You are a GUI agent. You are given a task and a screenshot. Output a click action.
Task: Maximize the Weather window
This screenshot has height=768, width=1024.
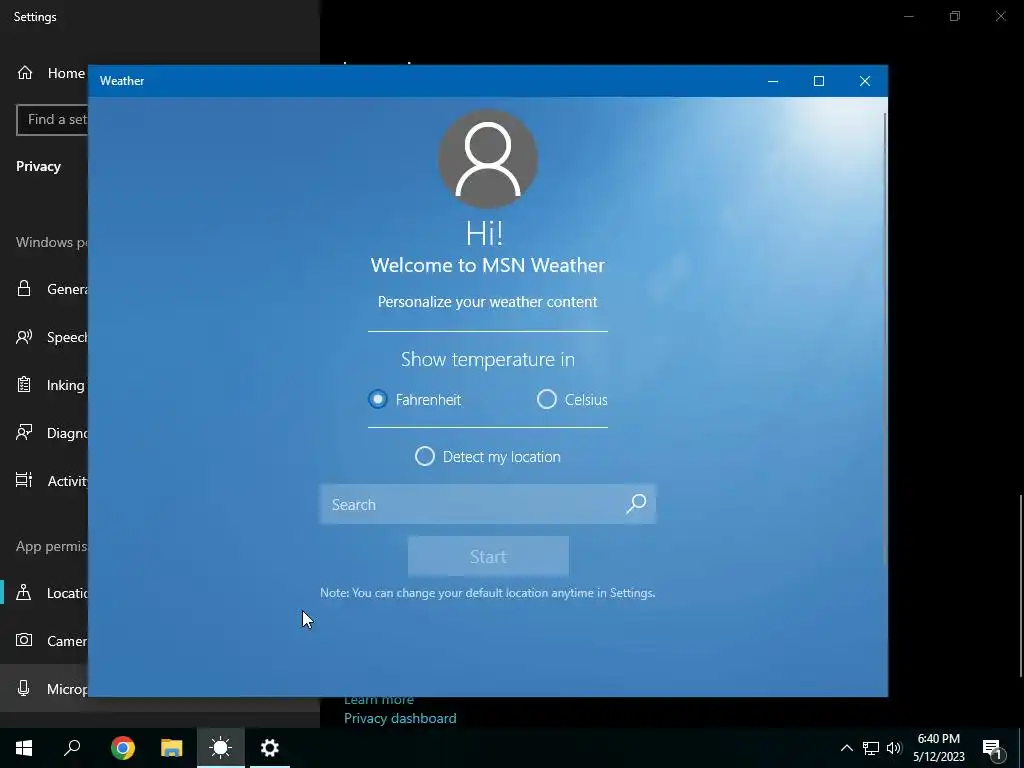[x=819, y=81]
